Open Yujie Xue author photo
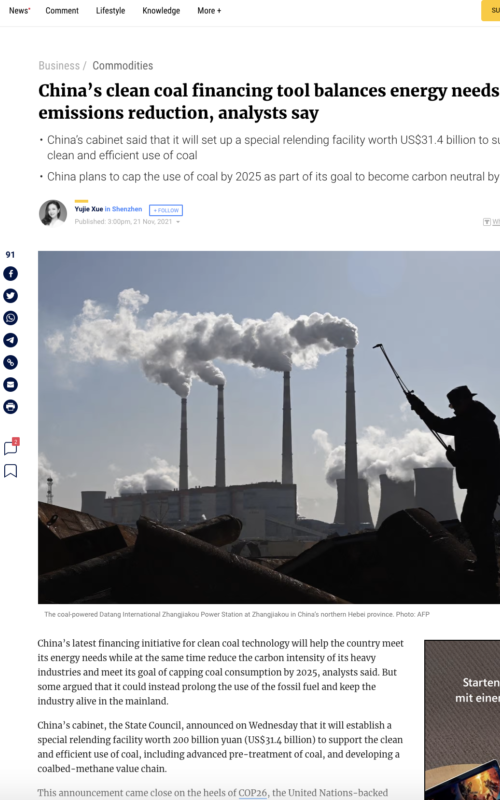This screenshot has height=800, width=500. click(53, 213)
